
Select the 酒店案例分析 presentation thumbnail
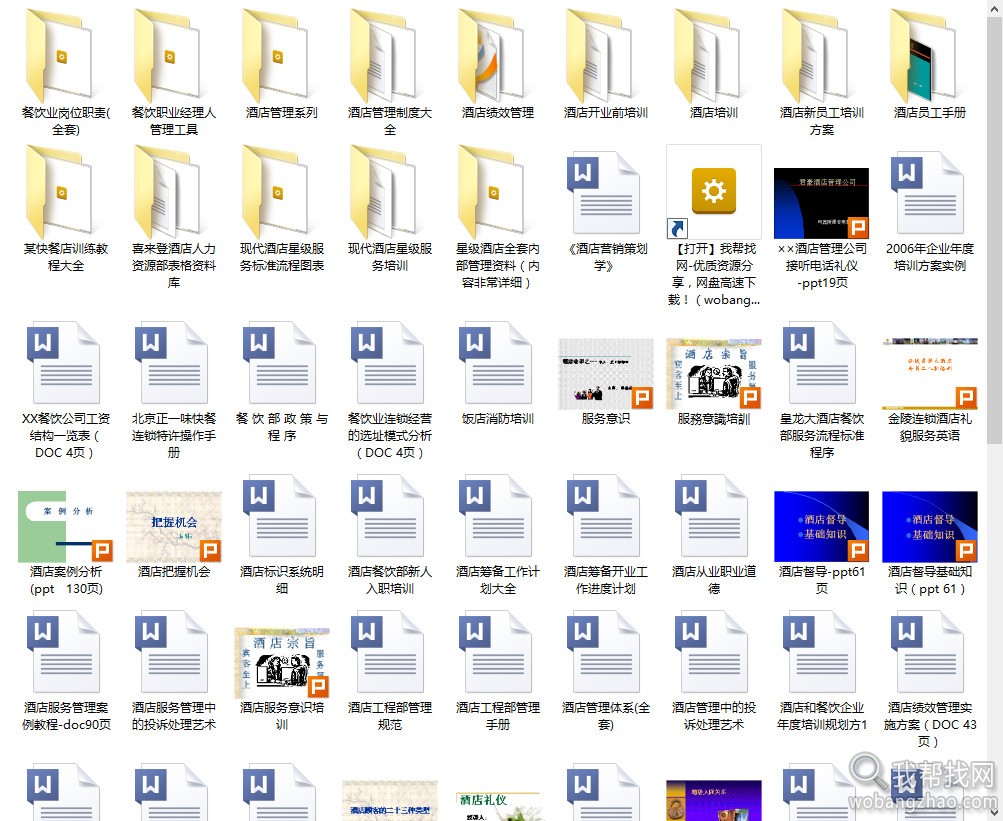(x=65, y=527)
